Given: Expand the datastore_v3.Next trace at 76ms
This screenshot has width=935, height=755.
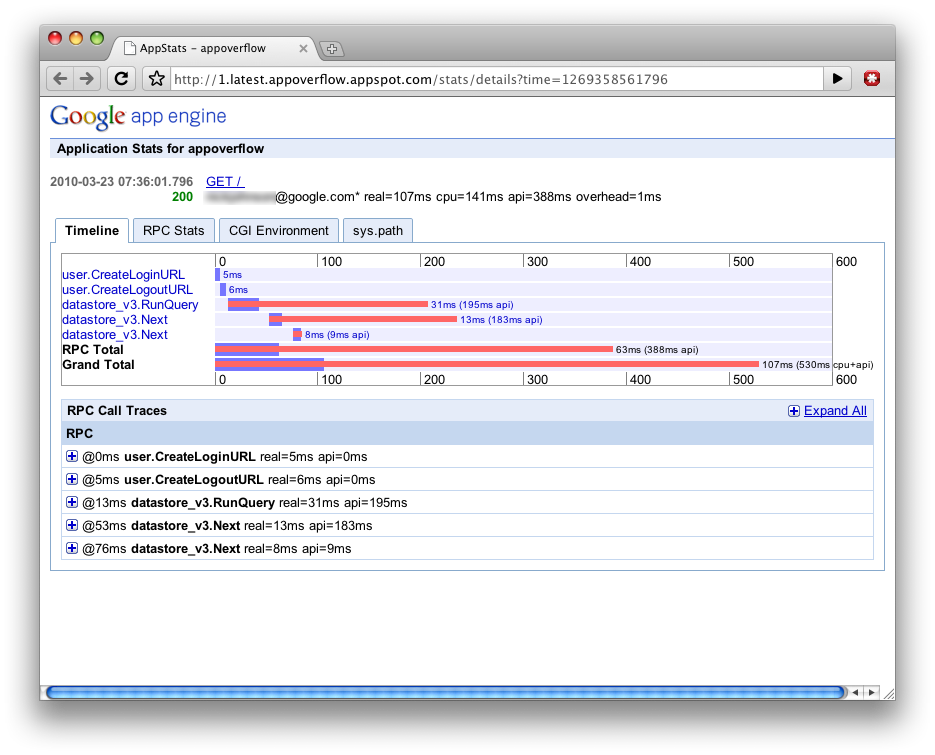Looking at the screenshot, I should coord(72,548).
